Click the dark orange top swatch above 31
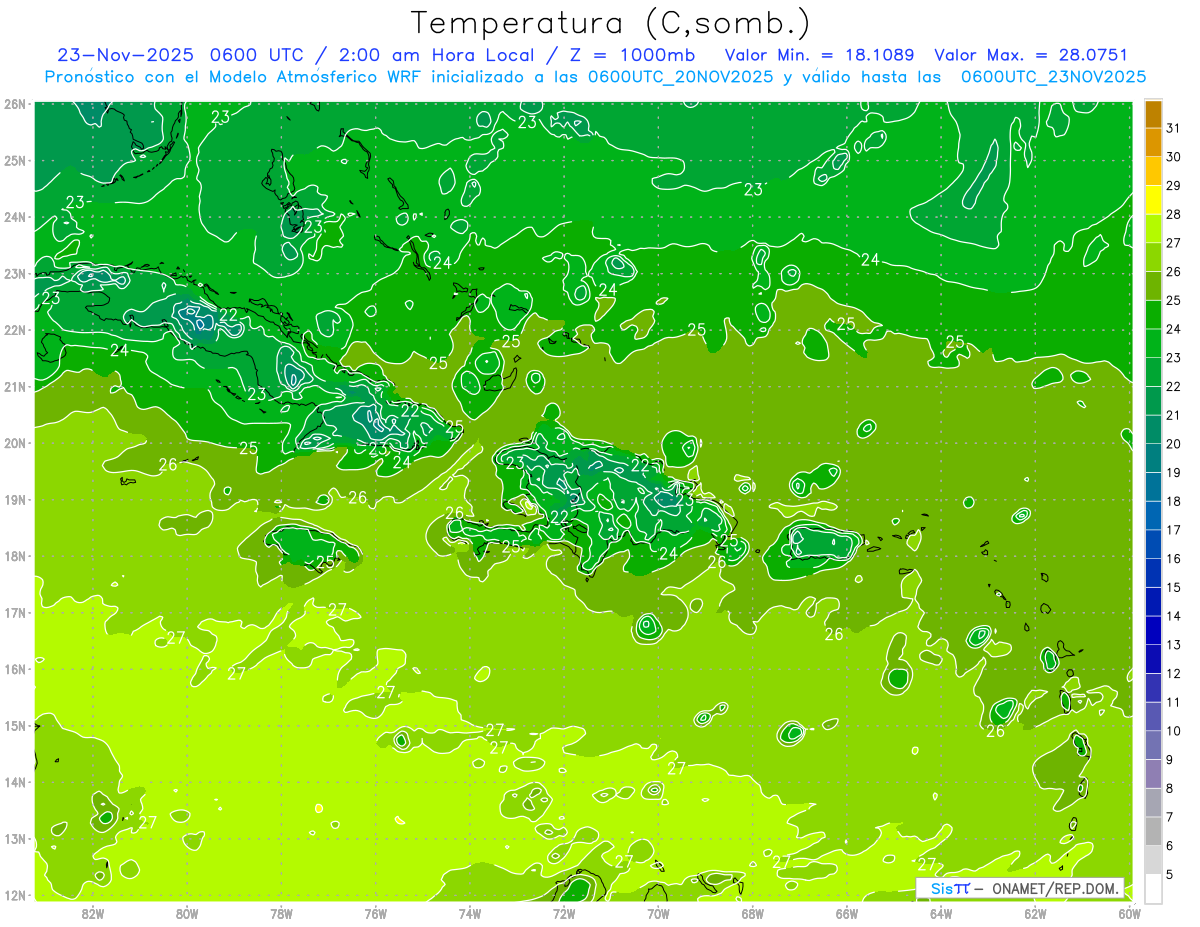The width and height of the screenshot is (1200, 927). coord(1153,115)
